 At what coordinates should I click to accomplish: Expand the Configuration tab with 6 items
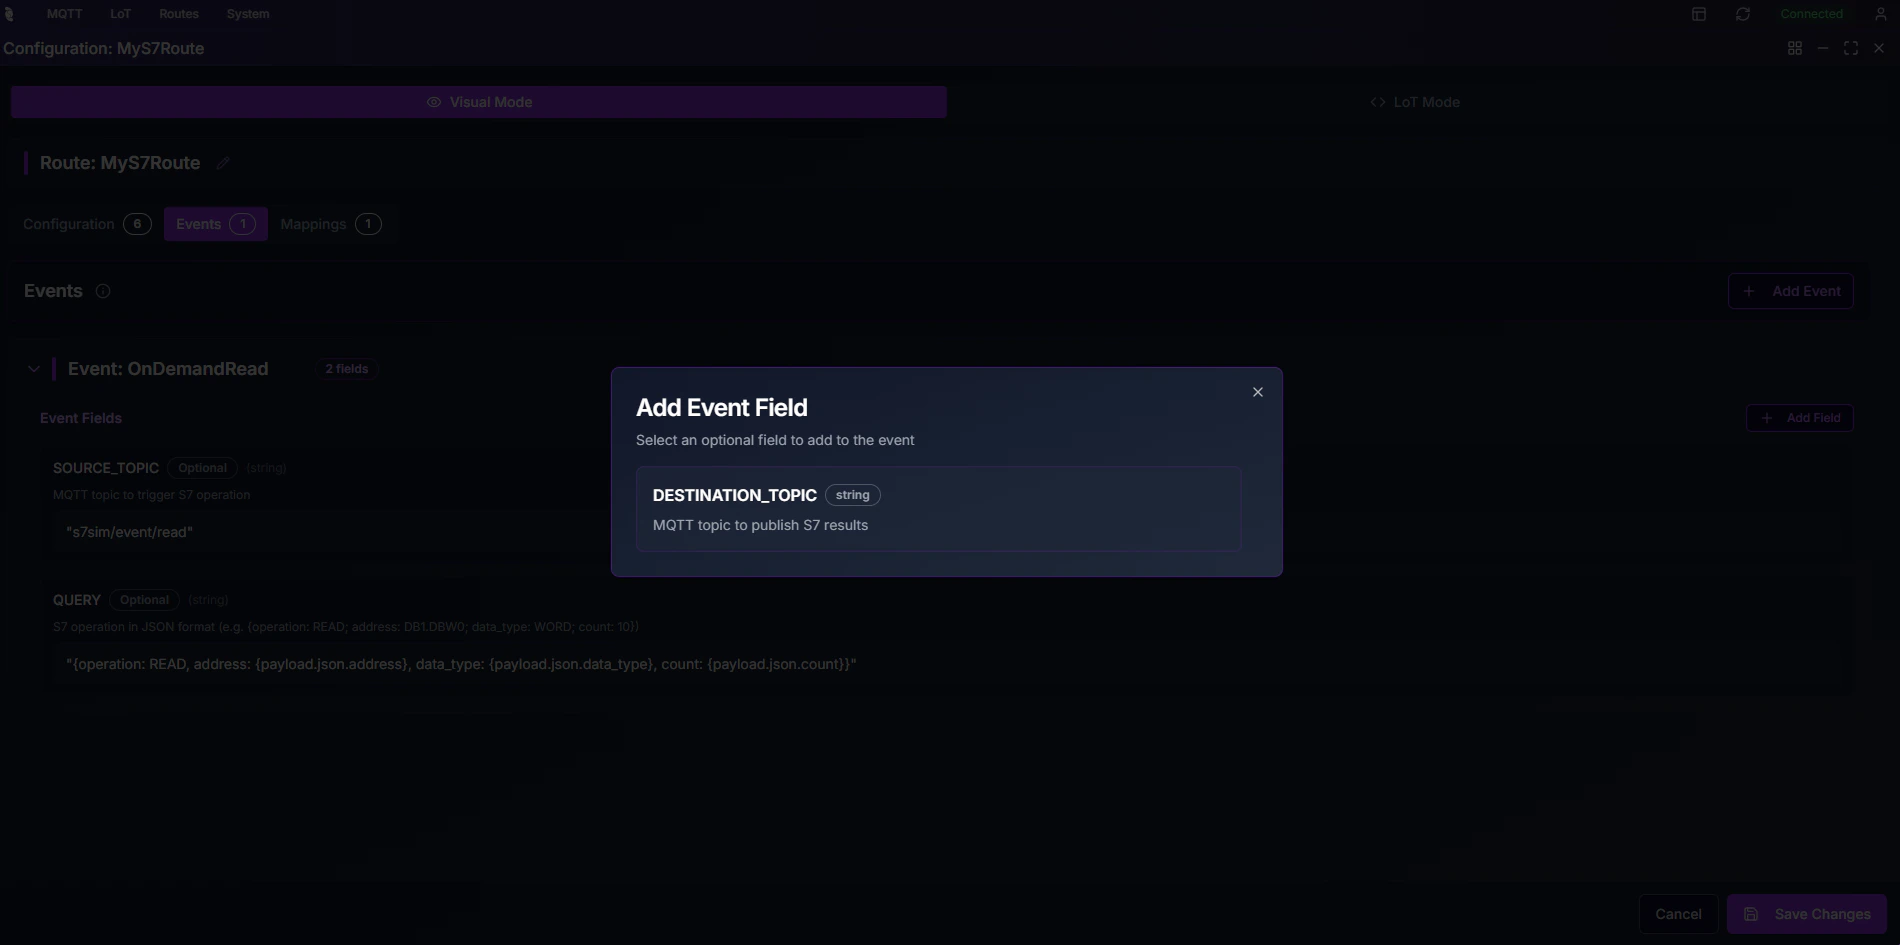pos(85,223)
